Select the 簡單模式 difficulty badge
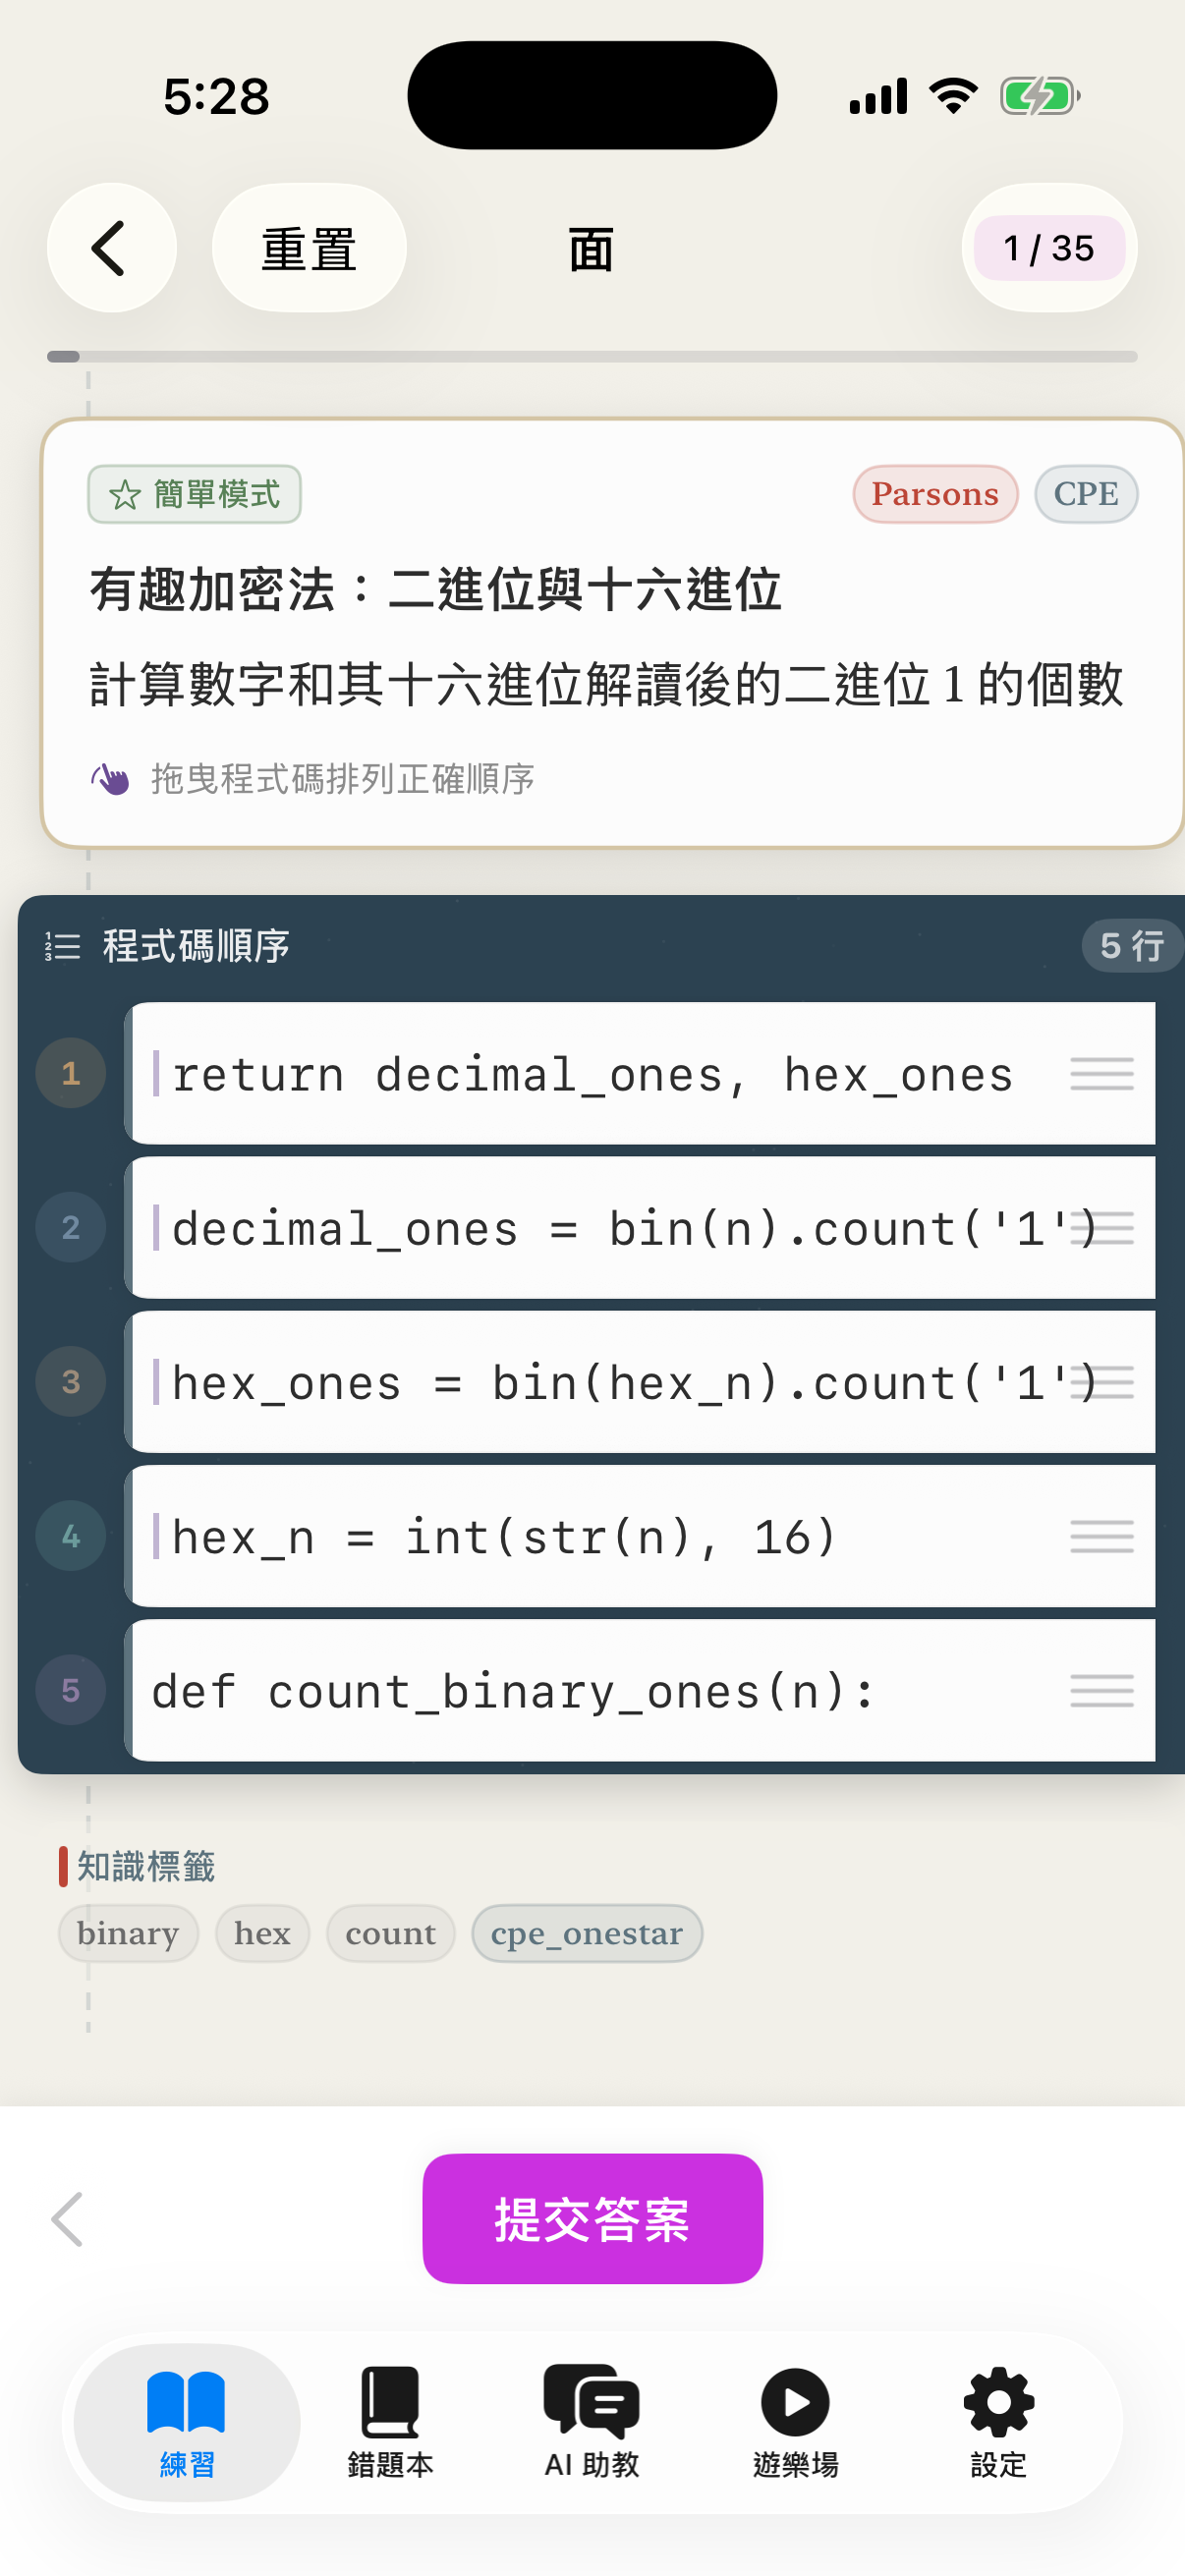 (x=194, y=493)
